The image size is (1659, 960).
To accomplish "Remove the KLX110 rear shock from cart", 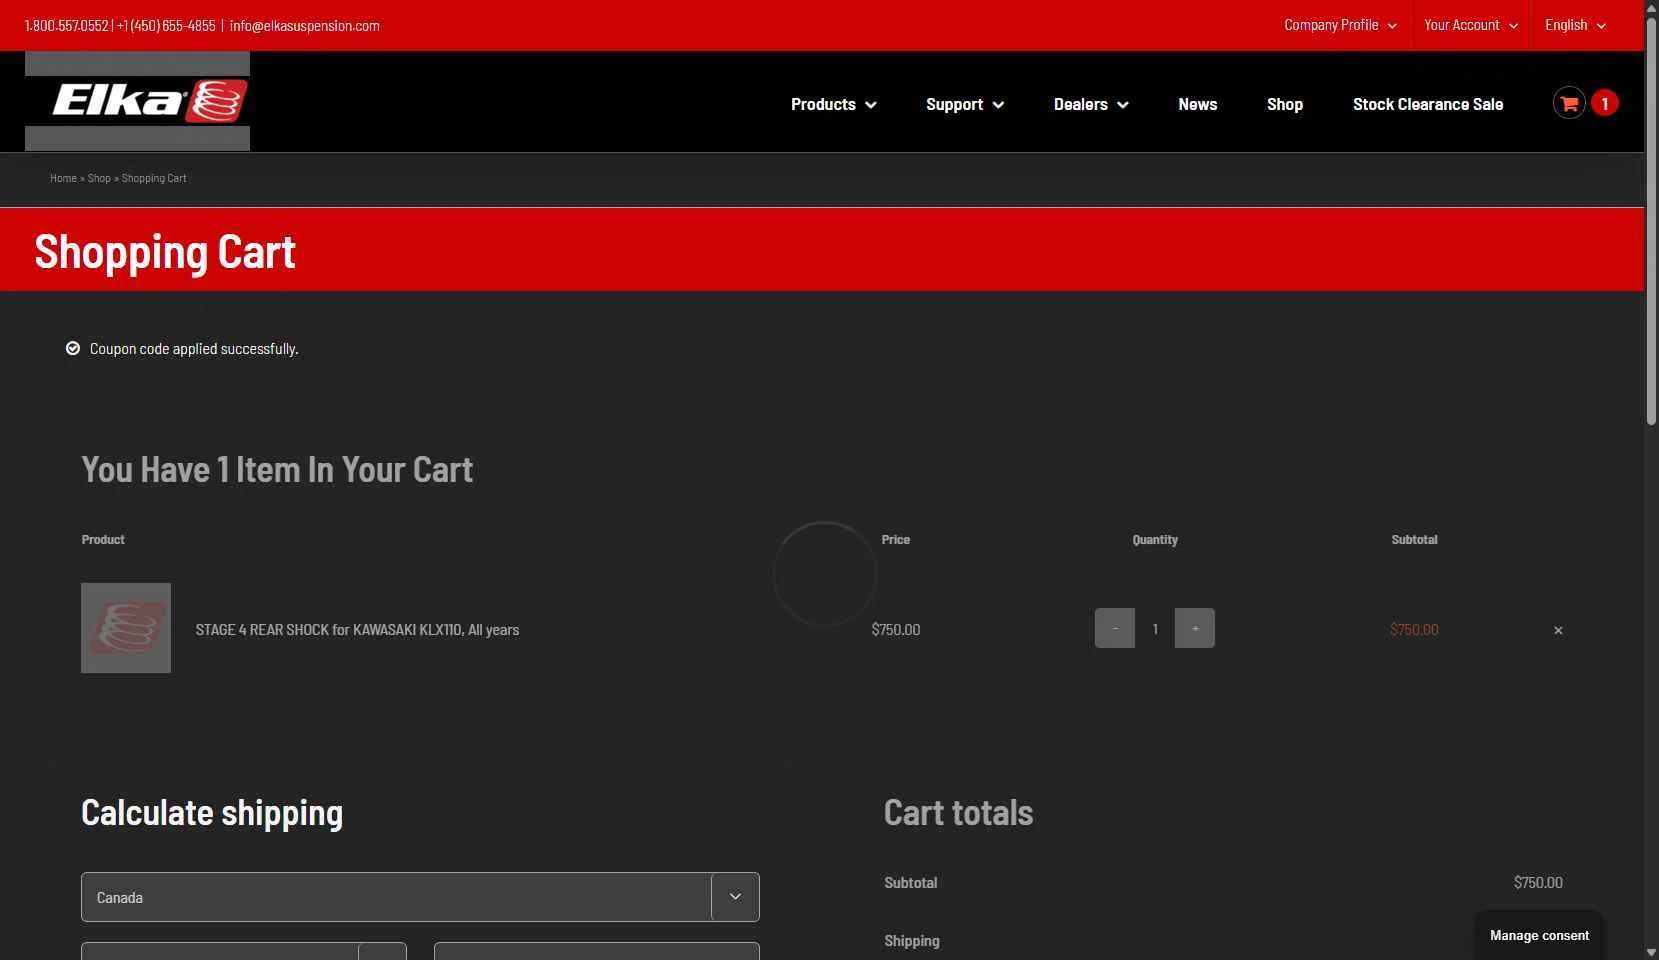I will click(x=1558, y=630).
